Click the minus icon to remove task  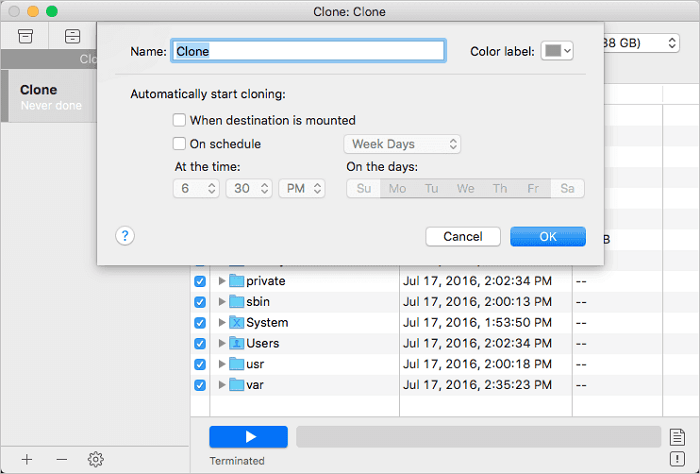(61, 459)
